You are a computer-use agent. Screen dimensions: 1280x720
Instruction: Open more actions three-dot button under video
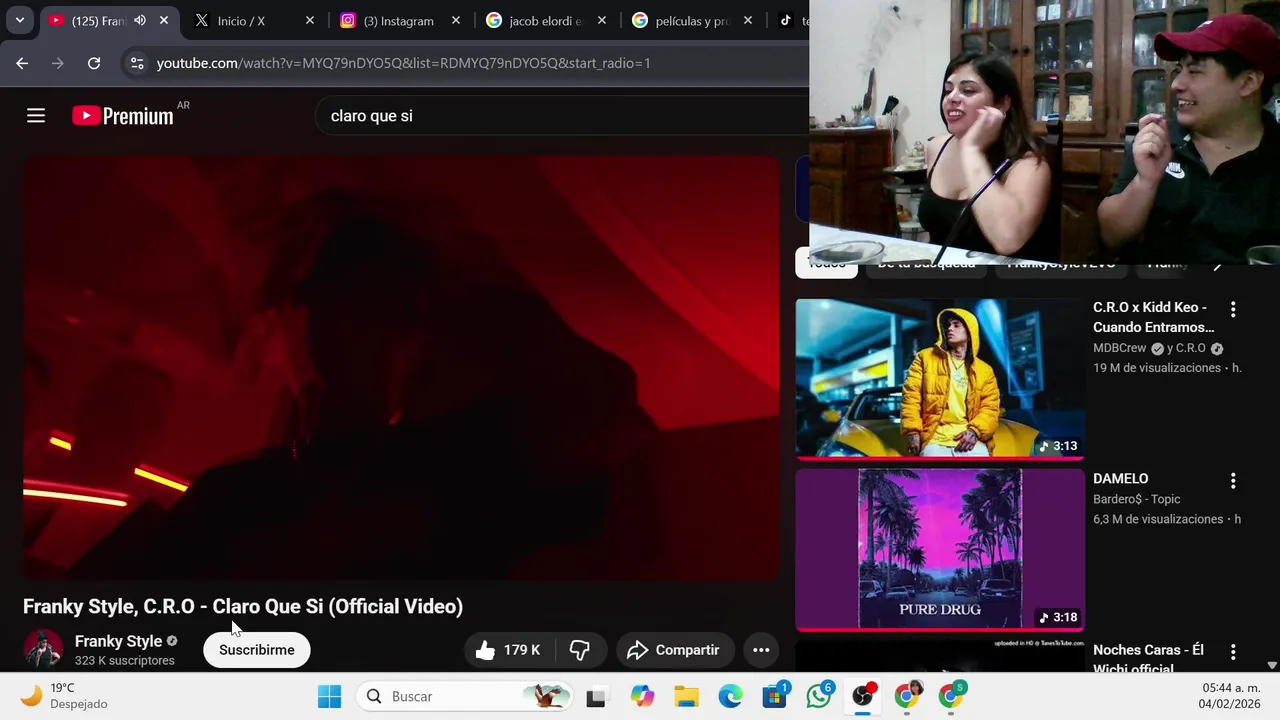click(761, 650)
